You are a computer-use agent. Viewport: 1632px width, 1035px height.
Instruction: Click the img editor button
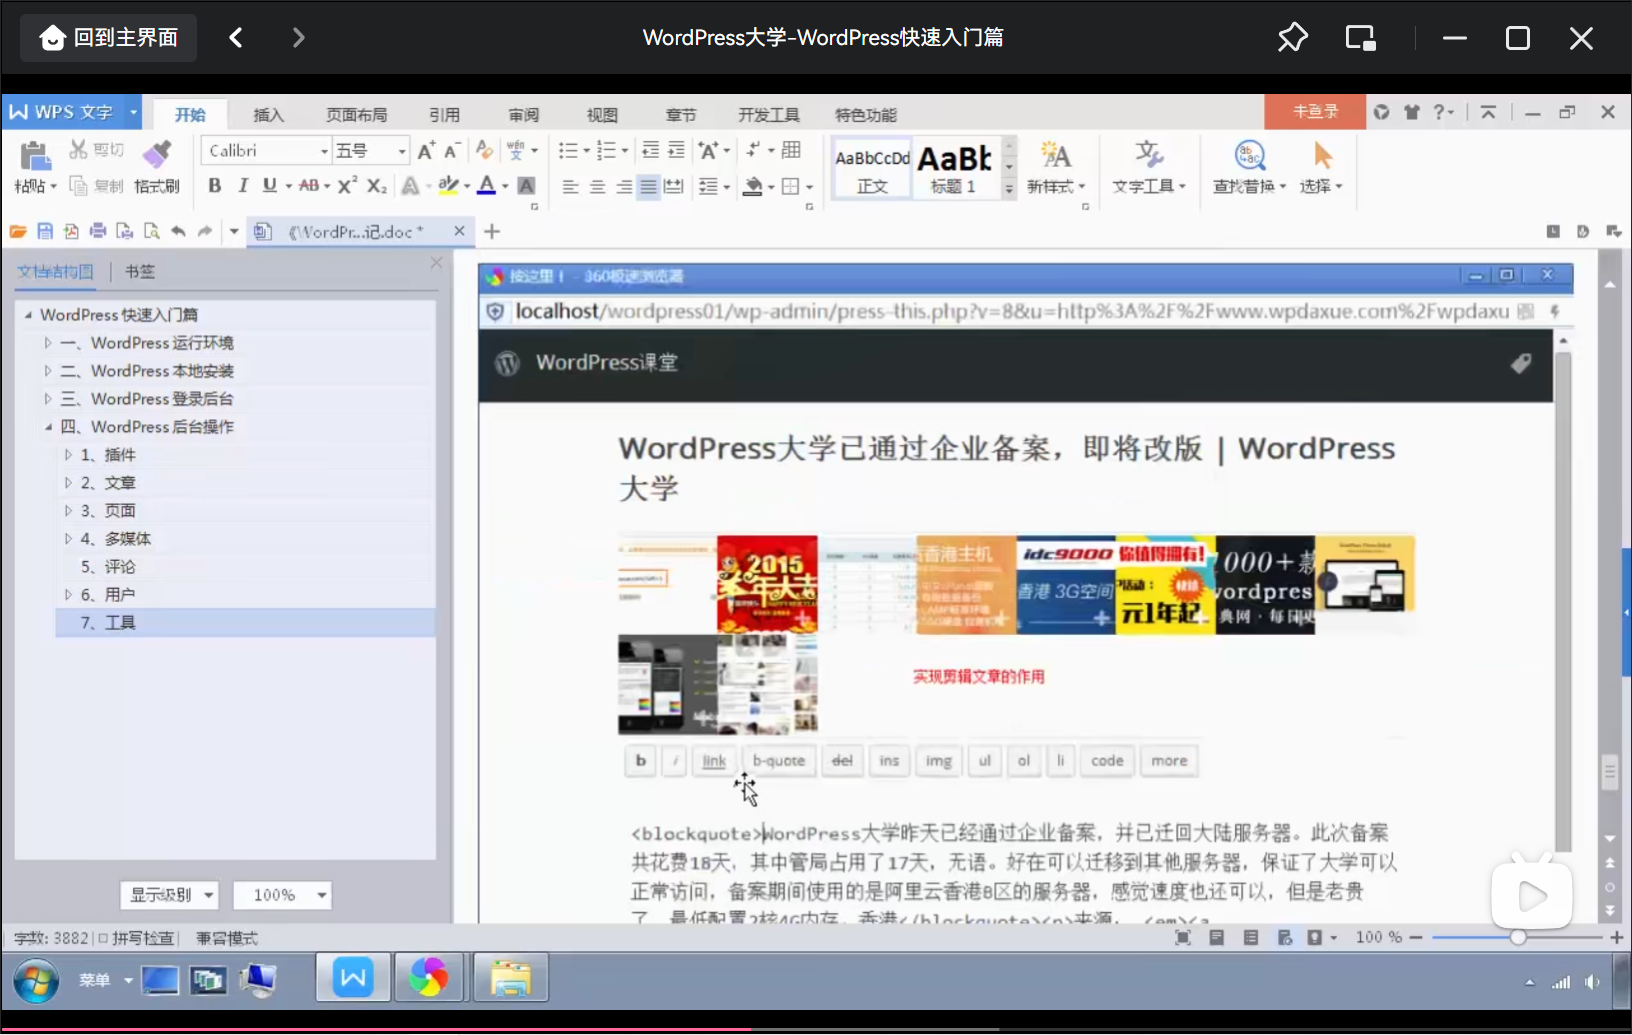click(x=938, y=761)
